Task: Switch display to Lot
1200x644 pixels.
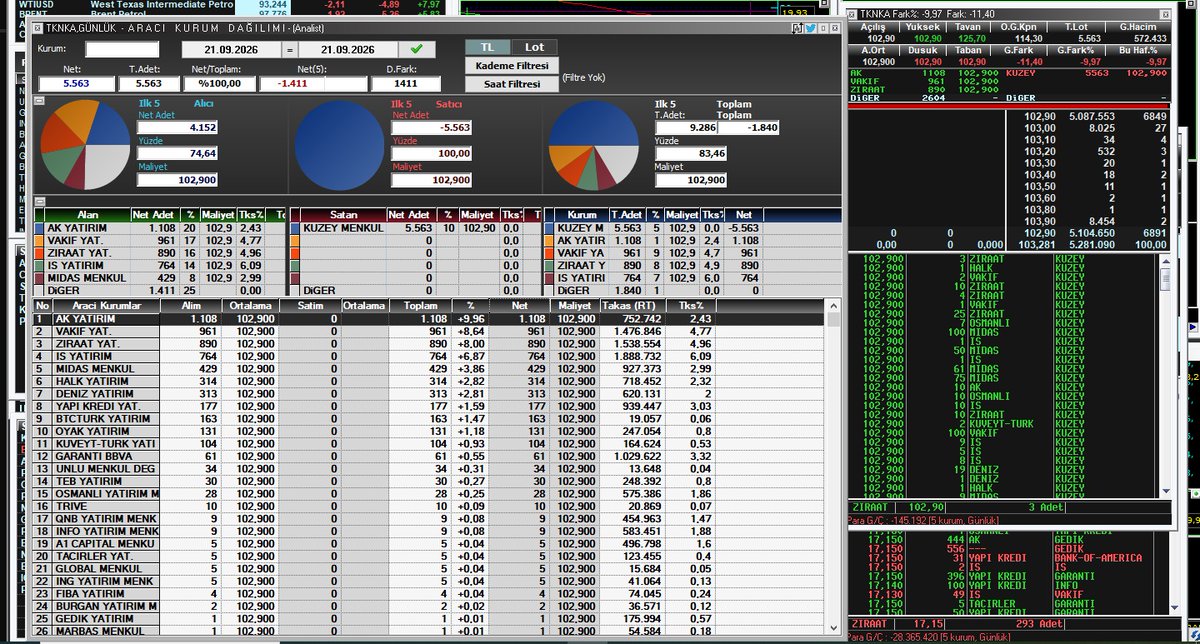Action: tap(535, 47)
